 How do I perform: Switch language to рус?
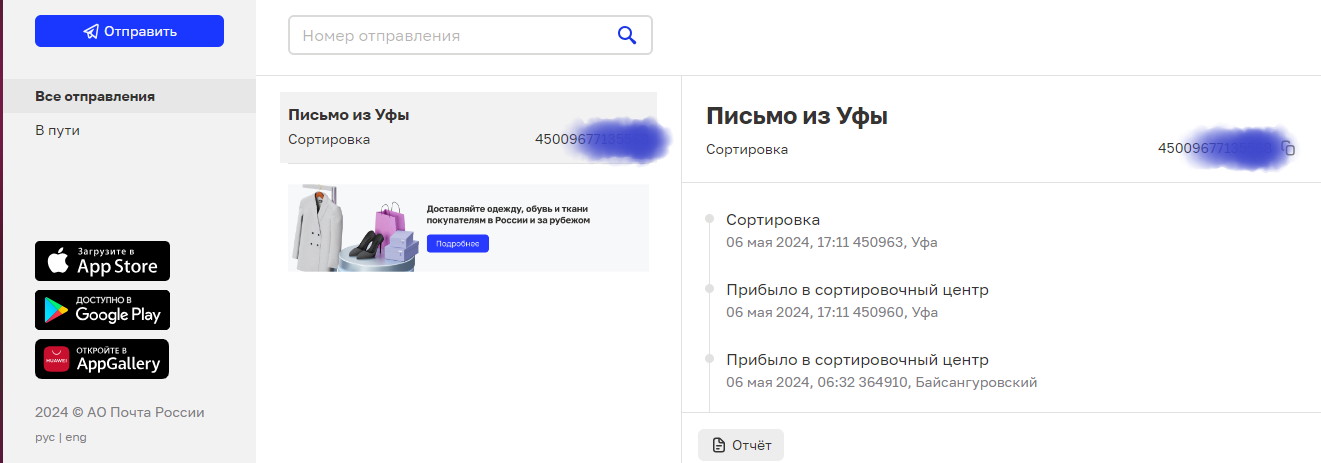coord(45,437)
